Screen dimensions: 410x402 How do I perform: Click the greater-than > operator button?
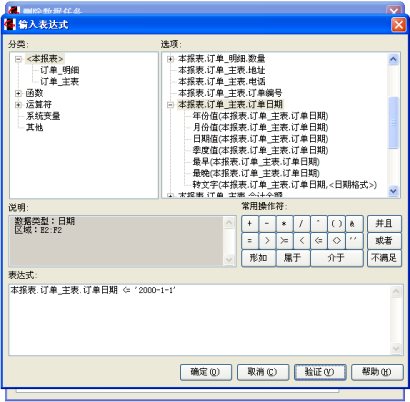click(267, 241)
